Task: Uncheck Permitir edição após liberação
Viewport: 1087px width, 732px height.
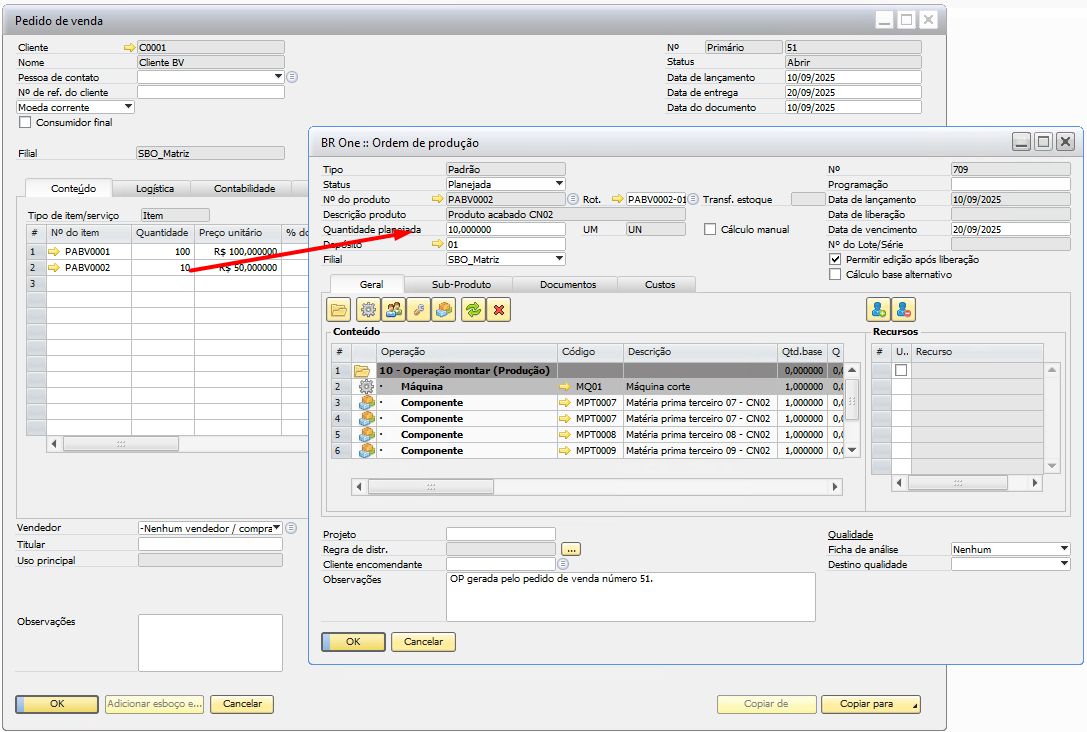Action: [x=836, y=259]
